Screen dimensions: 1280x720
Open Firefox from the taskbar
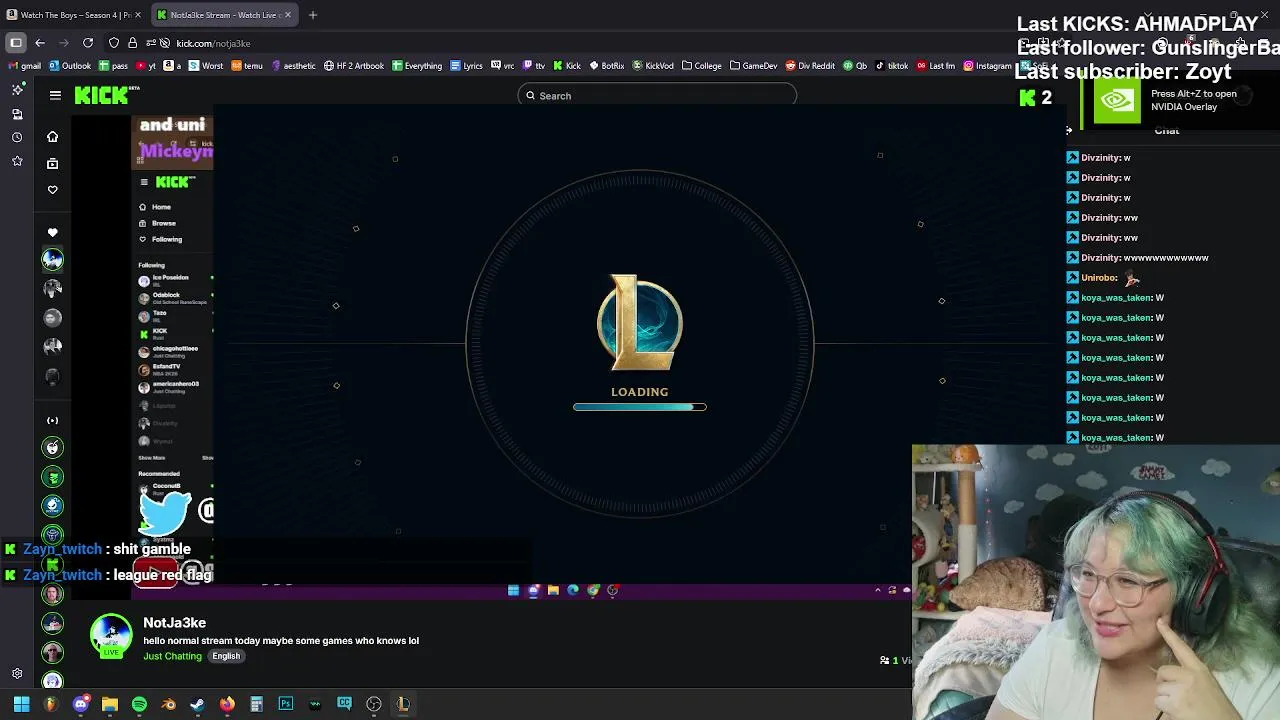pyautogui.click(x=227, y=704)
